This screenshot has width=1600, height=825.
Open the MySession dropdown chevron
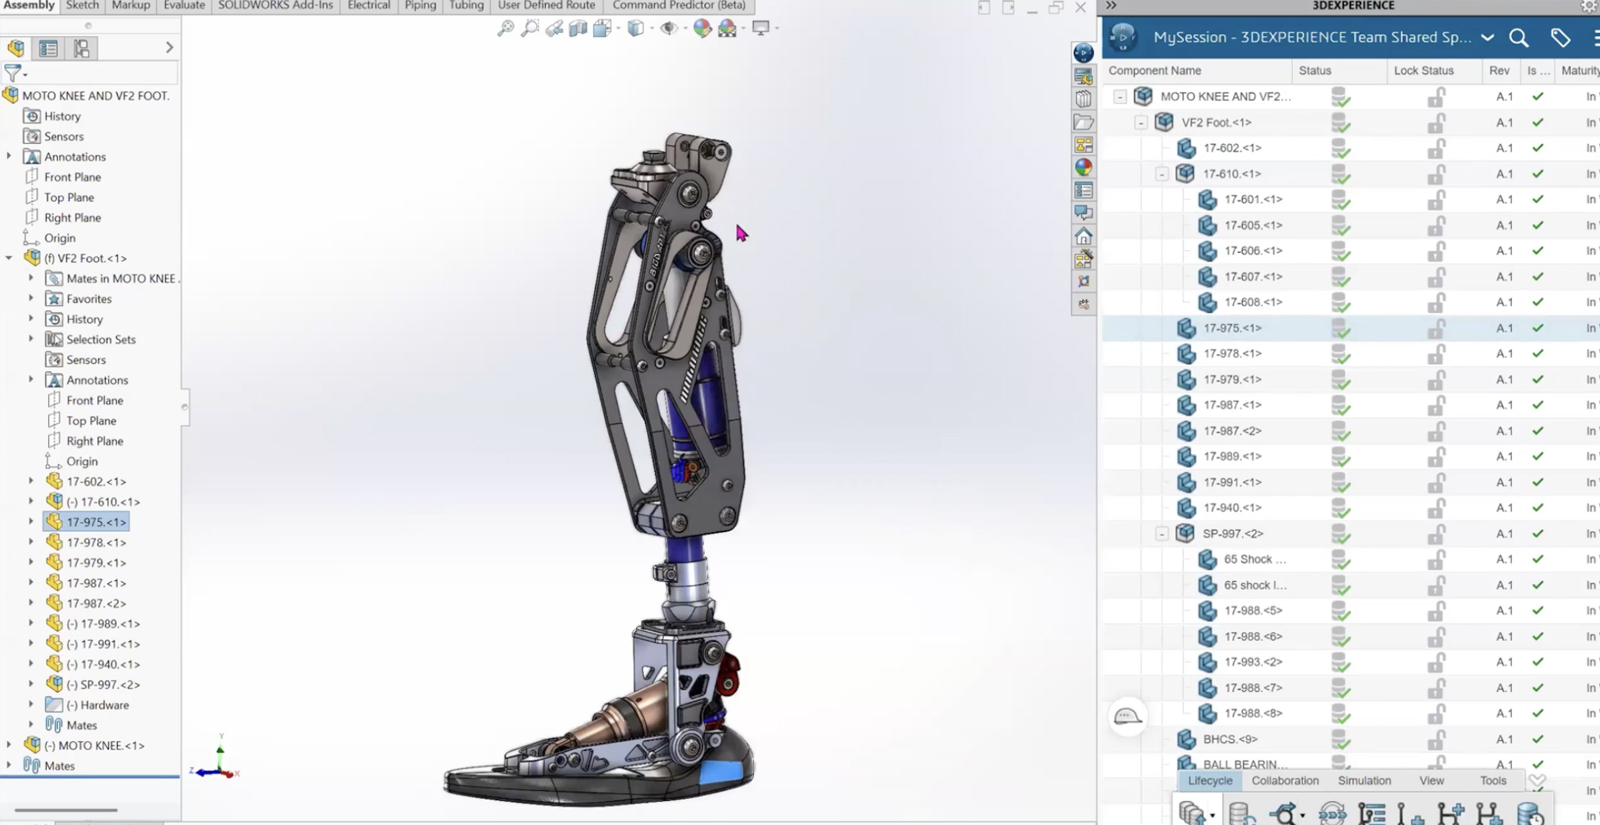[x=1487, y=38]
